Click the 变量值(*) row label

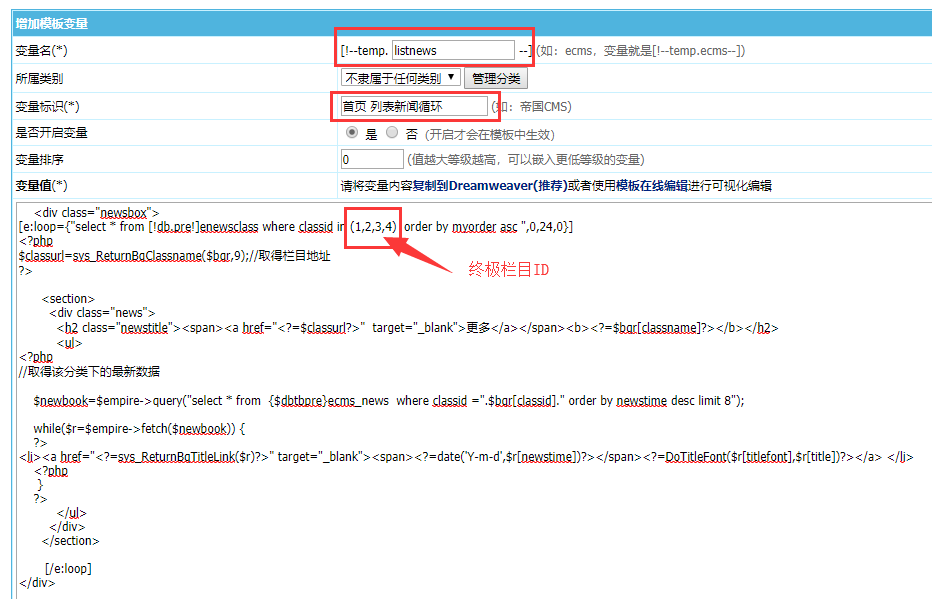pos(41,186)
